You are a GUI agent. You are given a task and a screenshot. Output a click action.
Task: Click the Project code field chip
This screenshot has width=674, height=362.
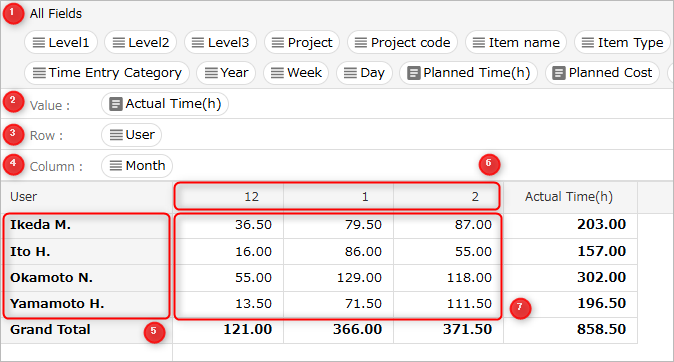click(402, 42)
